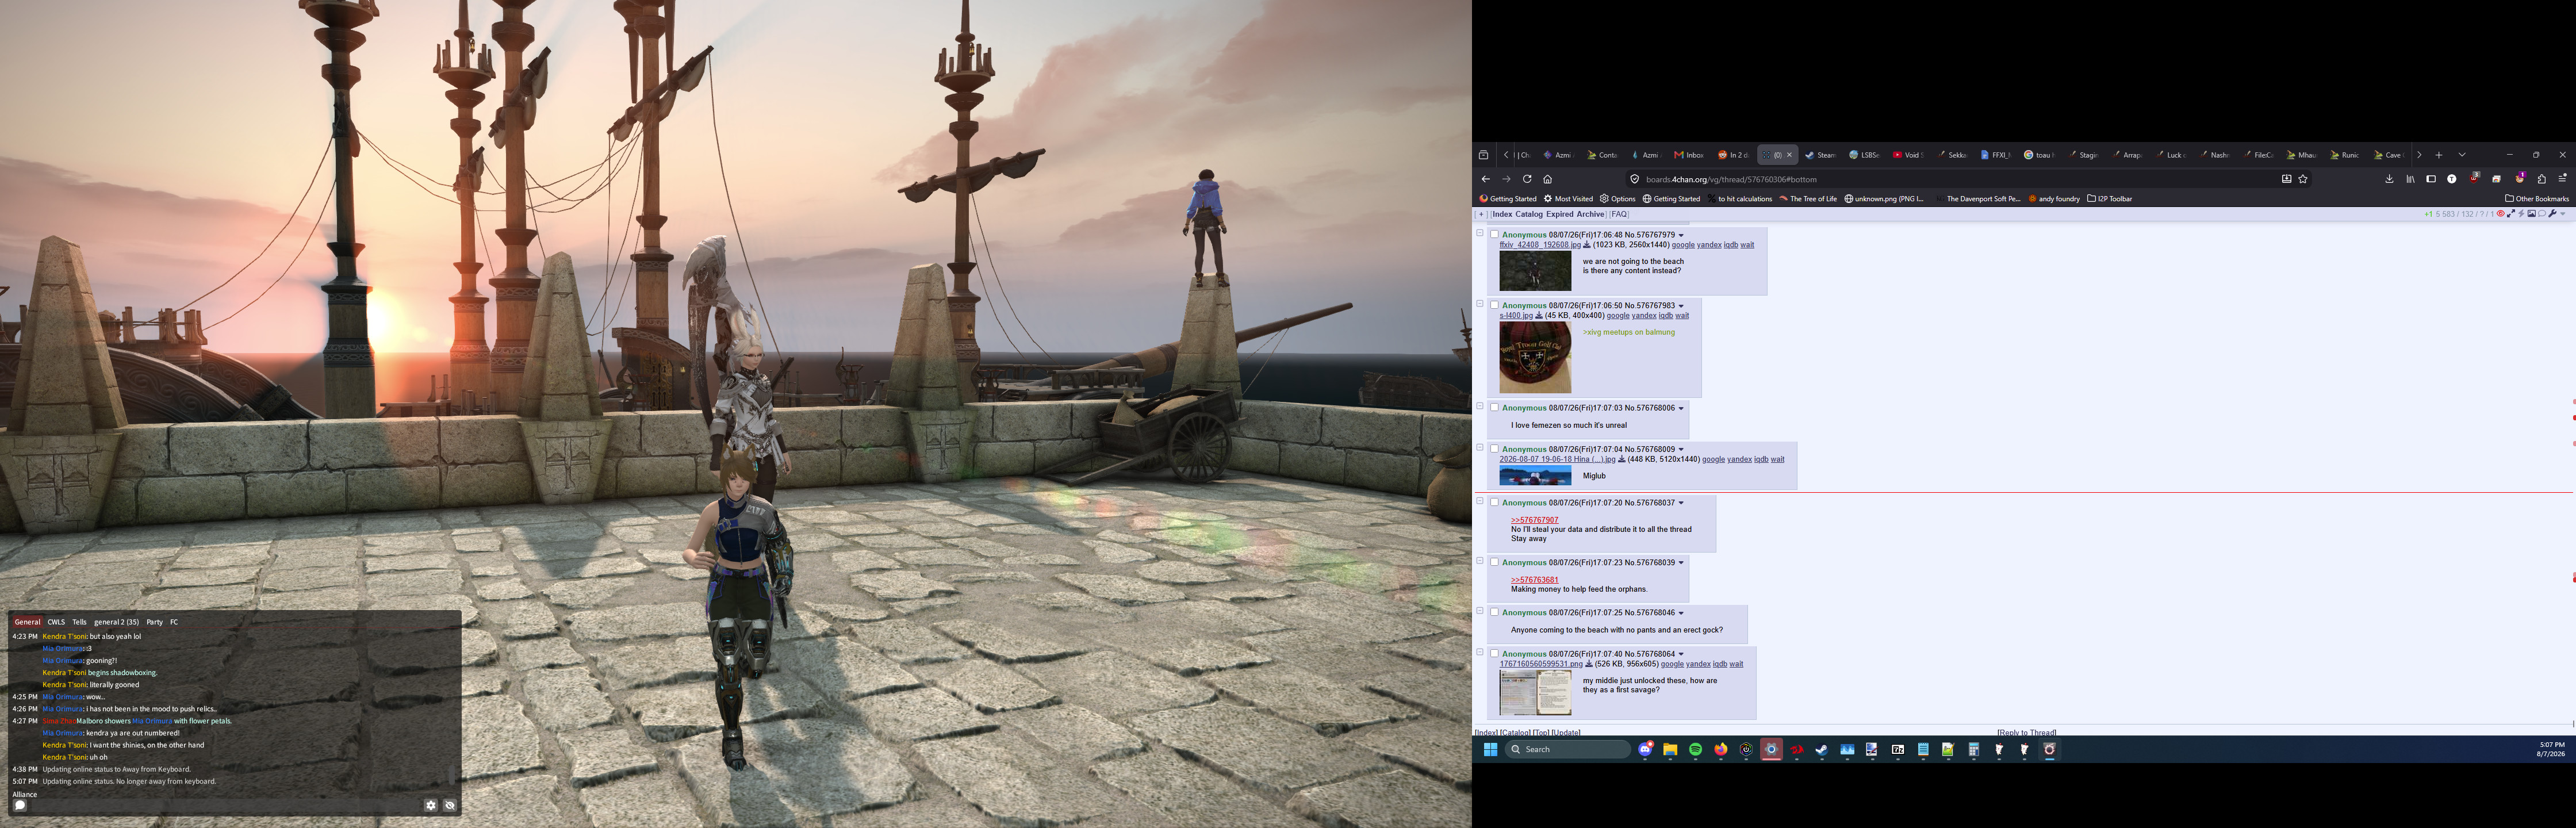Open The Tree of Life bookmark
The image size is (2576, 828).
(1808, 199)
